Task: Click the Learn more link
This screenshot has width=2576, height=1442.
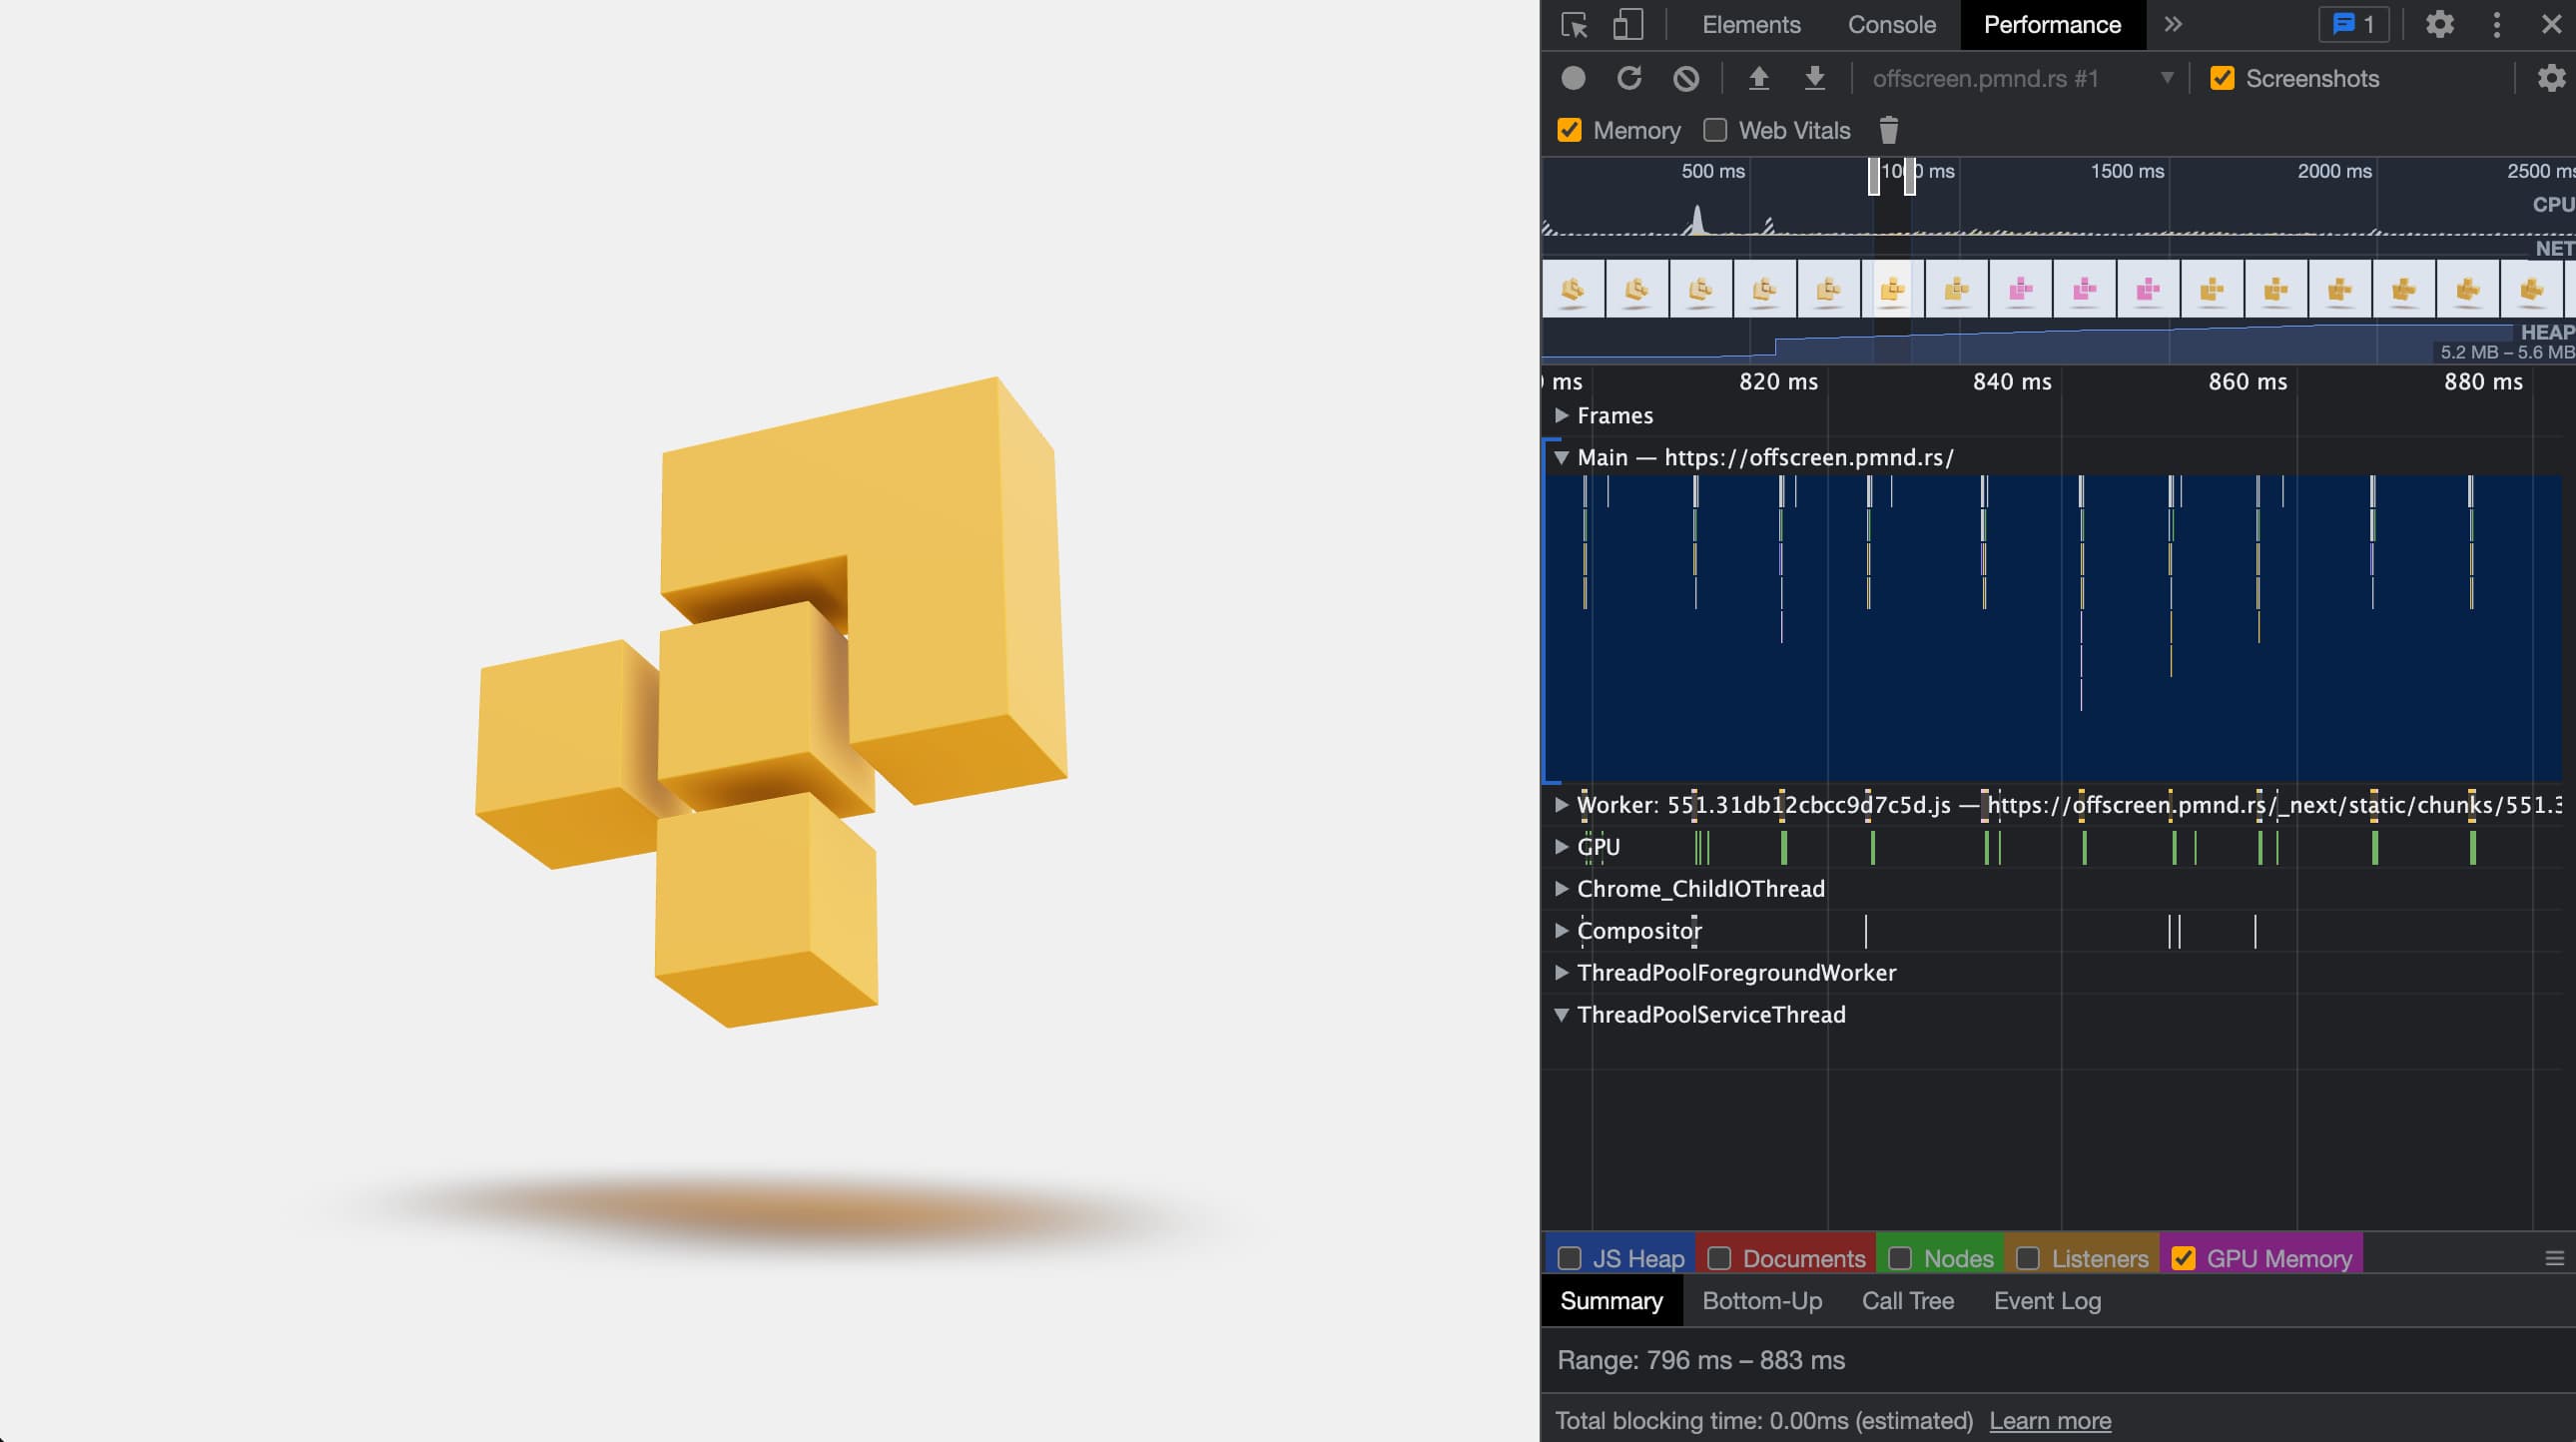Action: coord(2049,1420)
